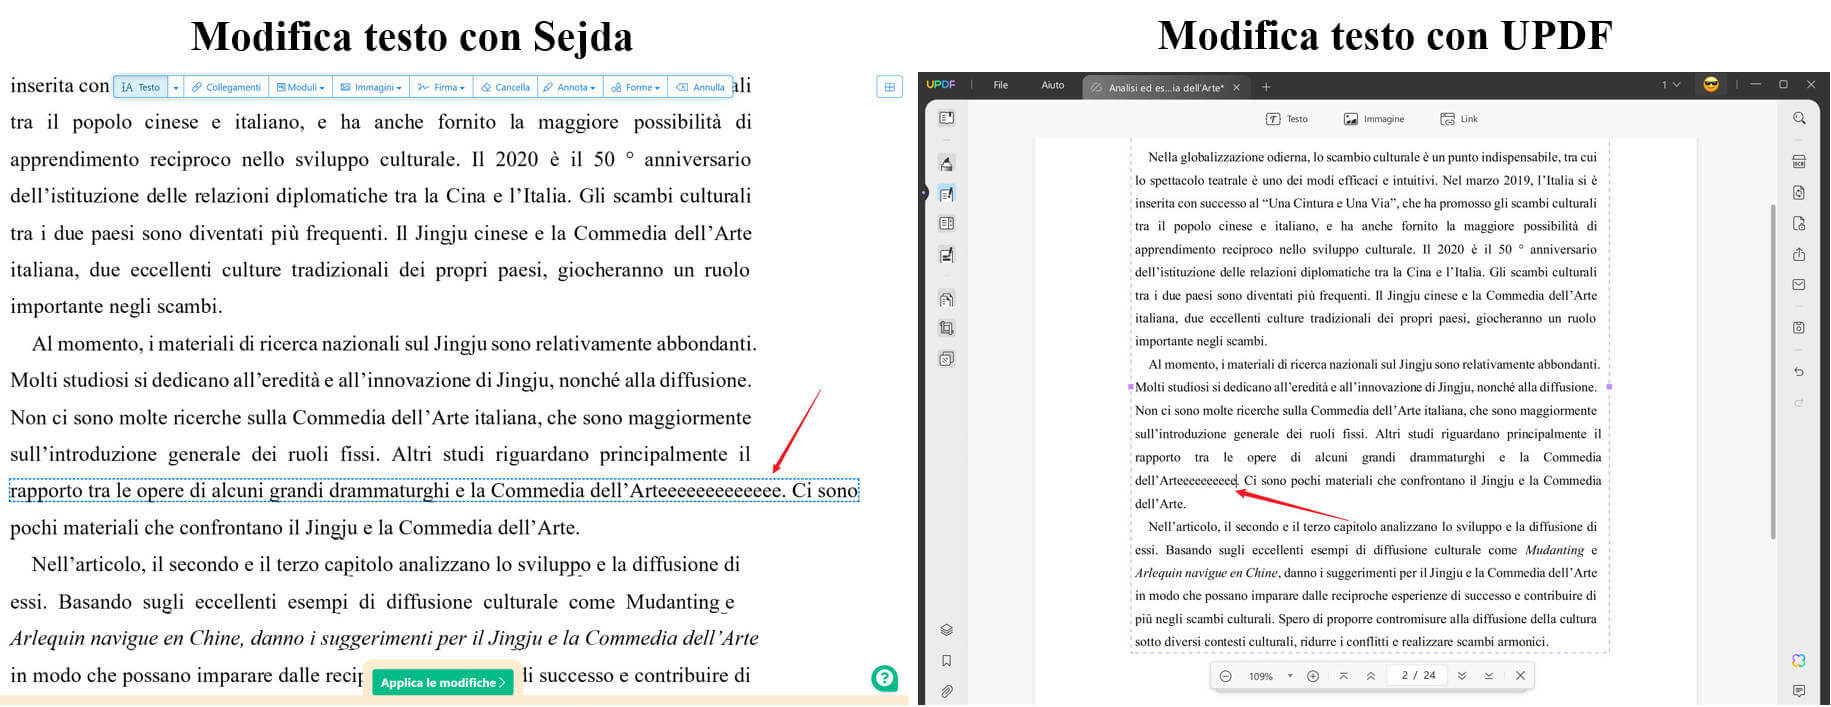Expand the Moduli dropdown in Sejda

coord(300,87)
